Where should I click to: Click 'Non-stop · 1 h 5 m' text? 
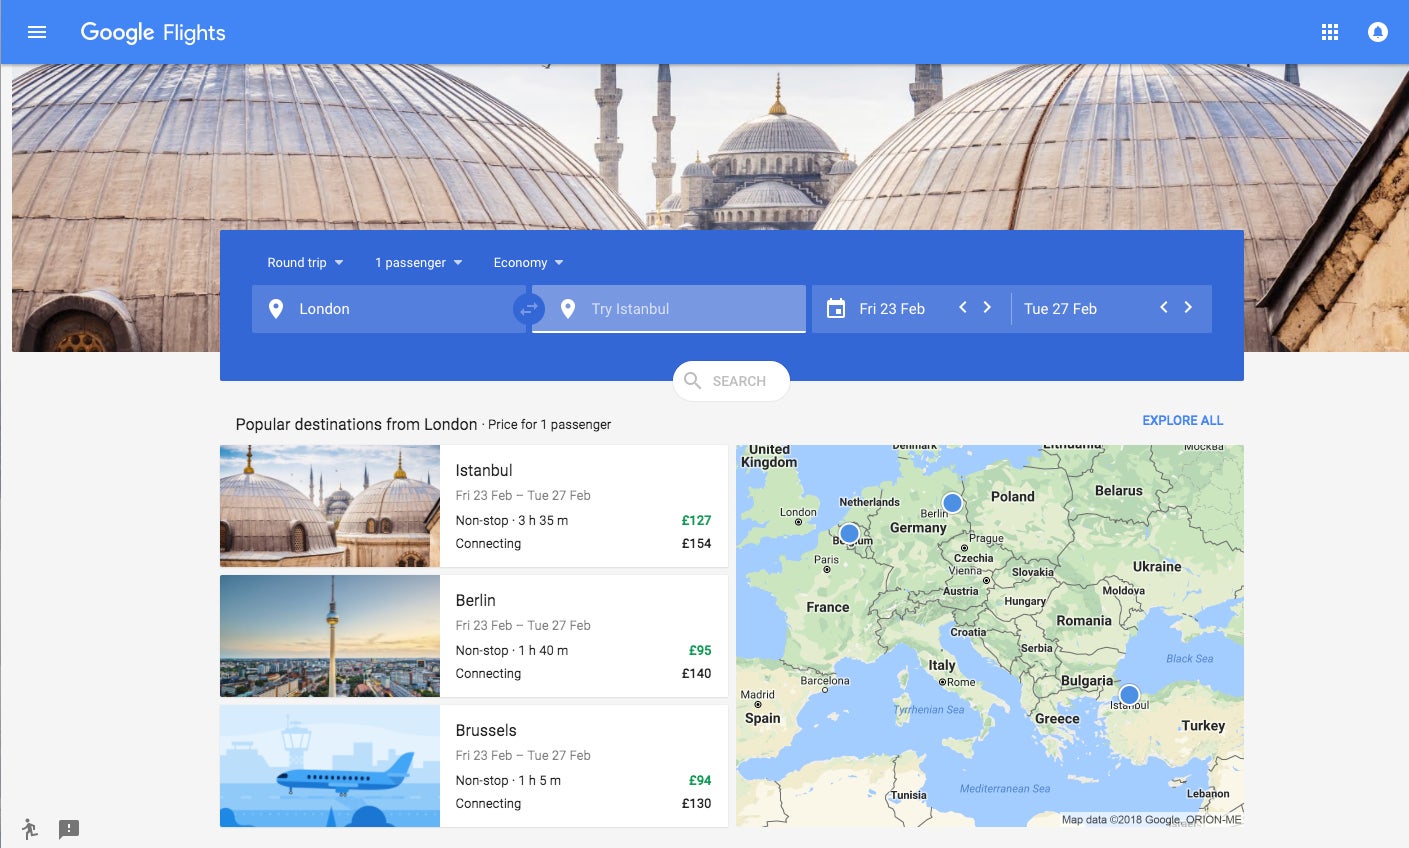coord(508,780)
